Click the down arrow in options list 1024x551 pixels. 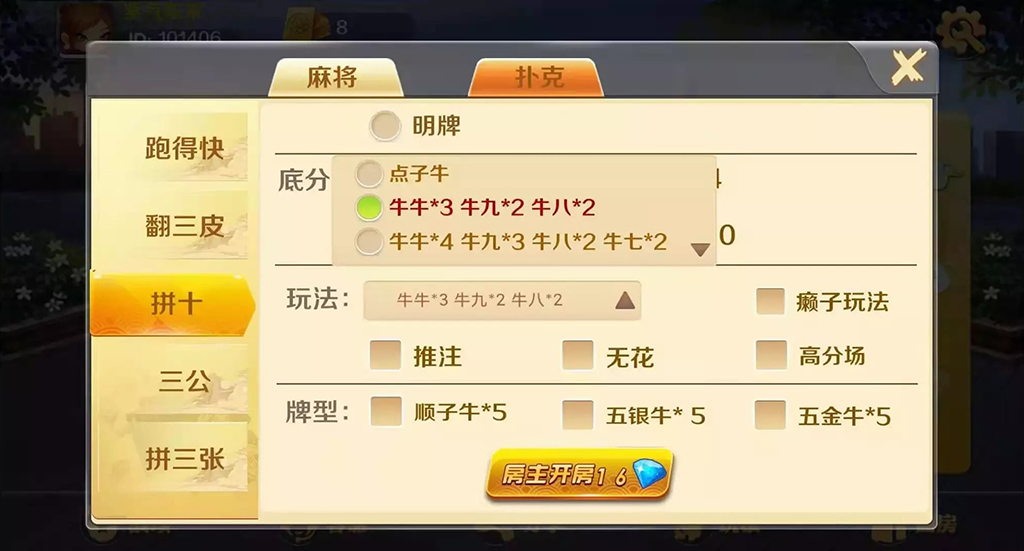pos(700,249)
